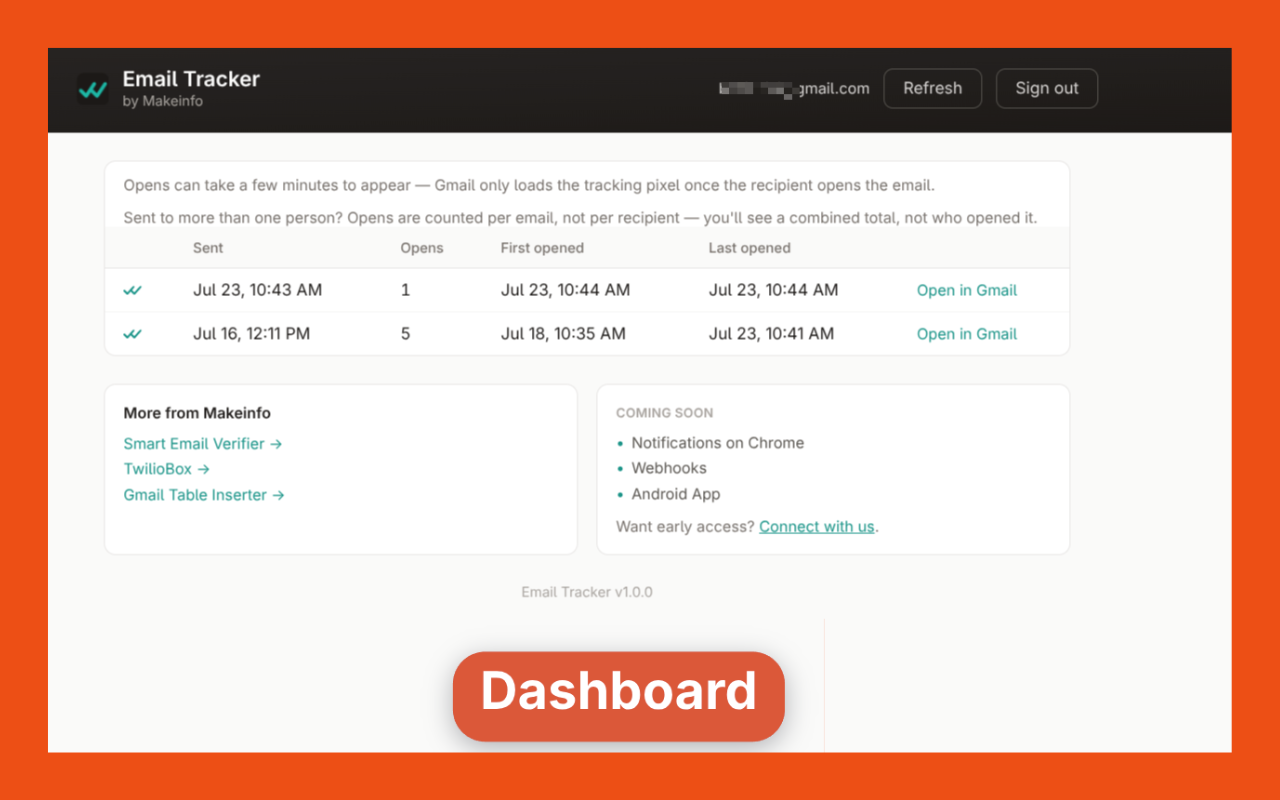Visit the TwilioBox link
The width and height of the screenshot is (1280, 800).
coord(166,469)
